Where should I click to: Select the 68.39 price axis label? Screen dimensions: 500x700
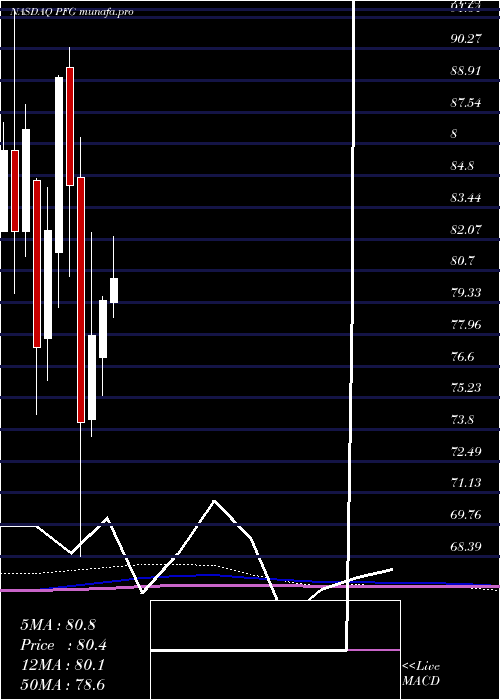pyautogui.click(x=466, y=546)
